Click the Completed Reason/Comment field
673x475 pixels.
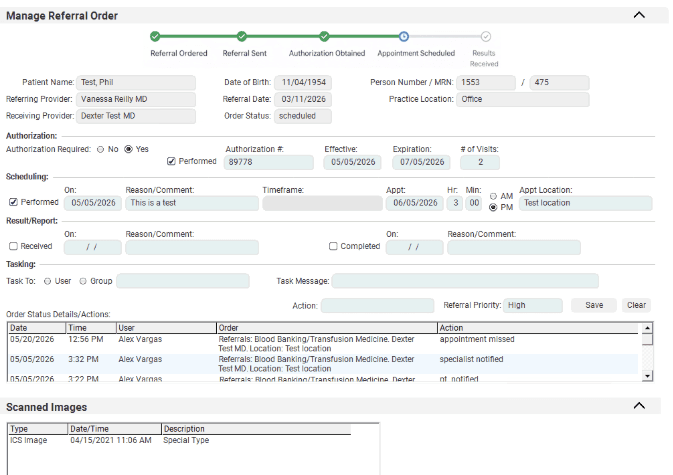click(514, 247)
